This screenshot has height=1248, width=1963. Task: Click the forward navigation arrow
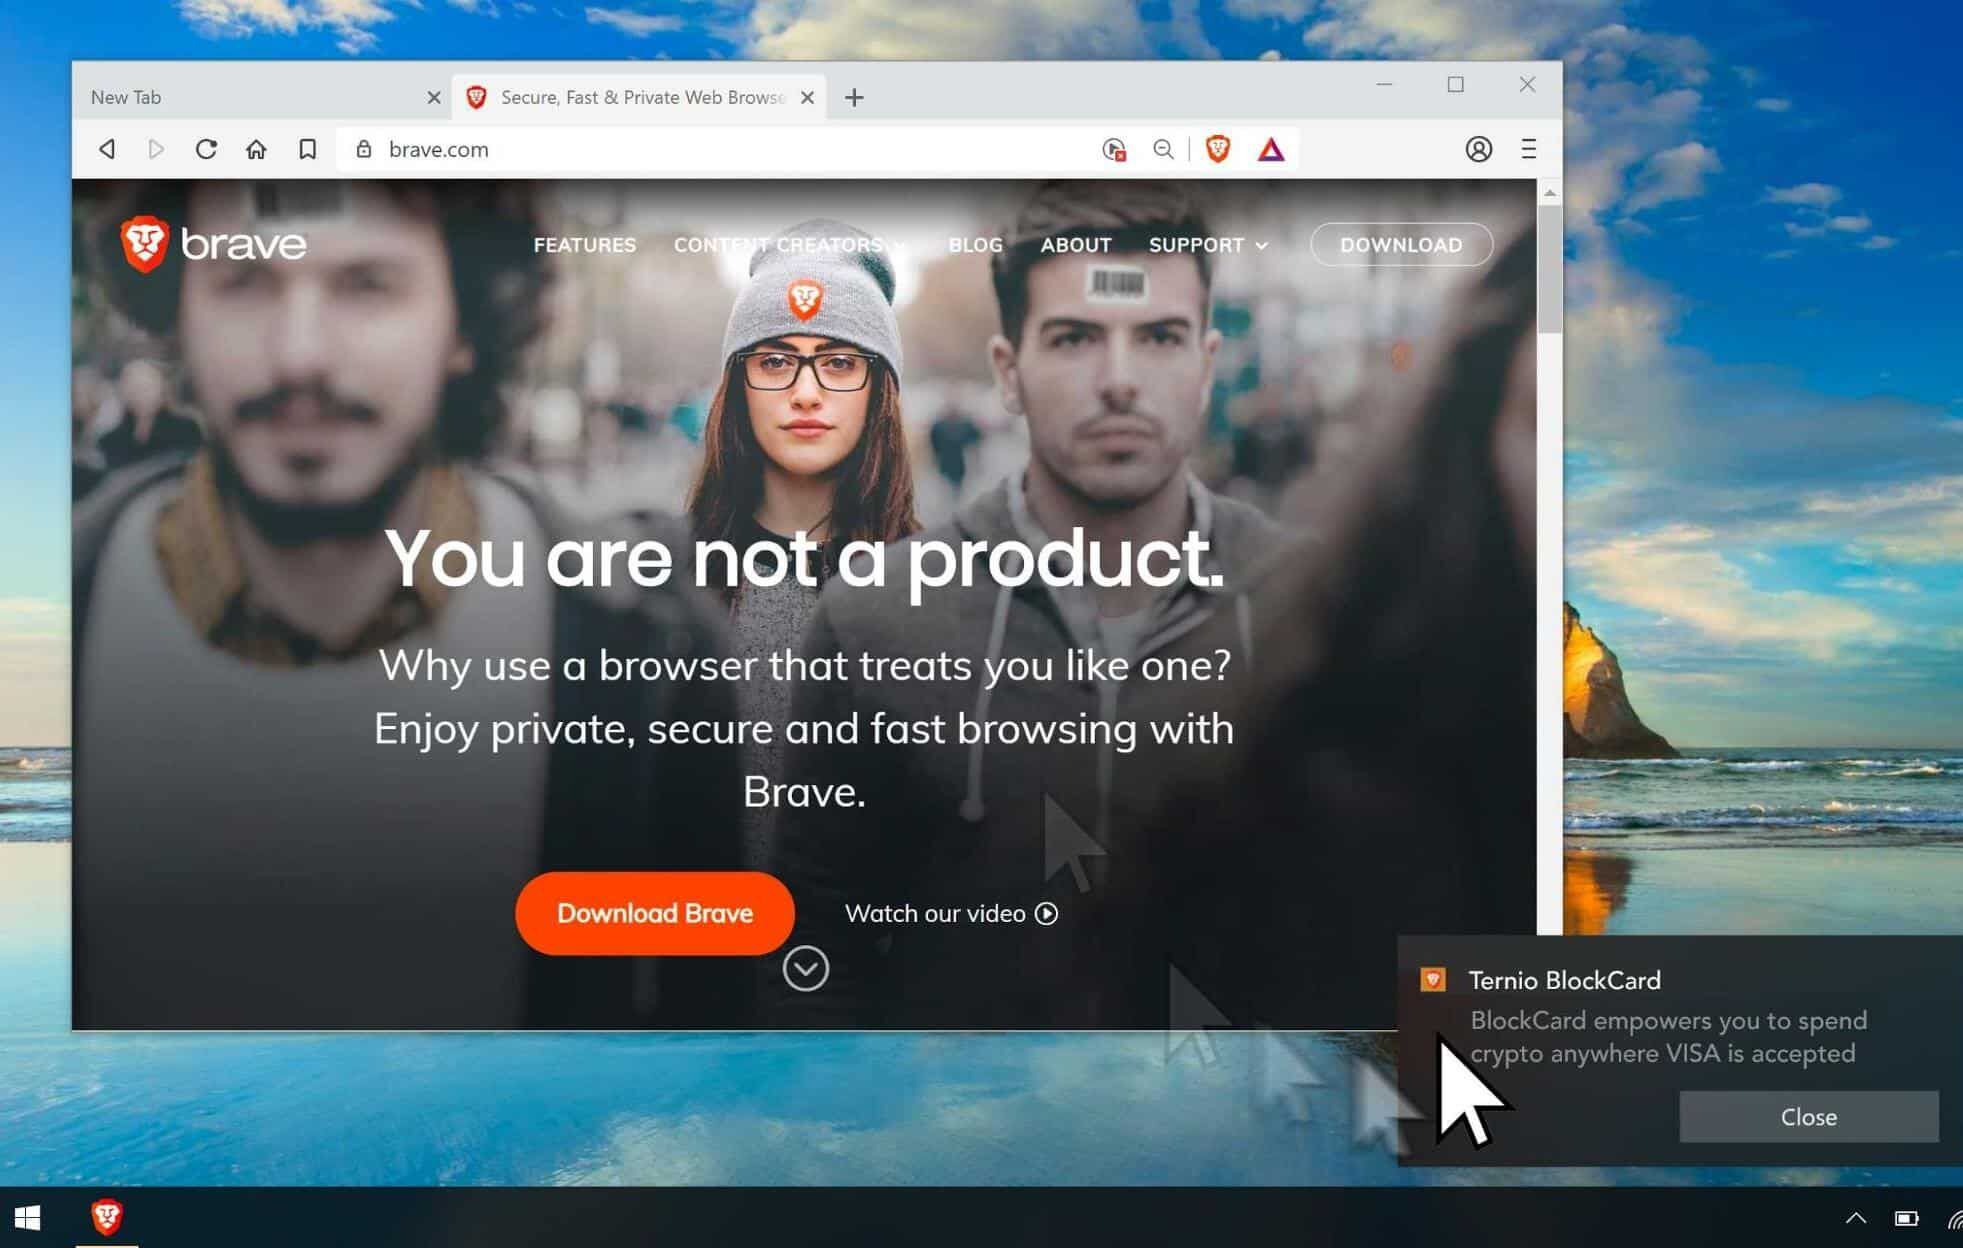pyautogui.click(x=156, y=149)
